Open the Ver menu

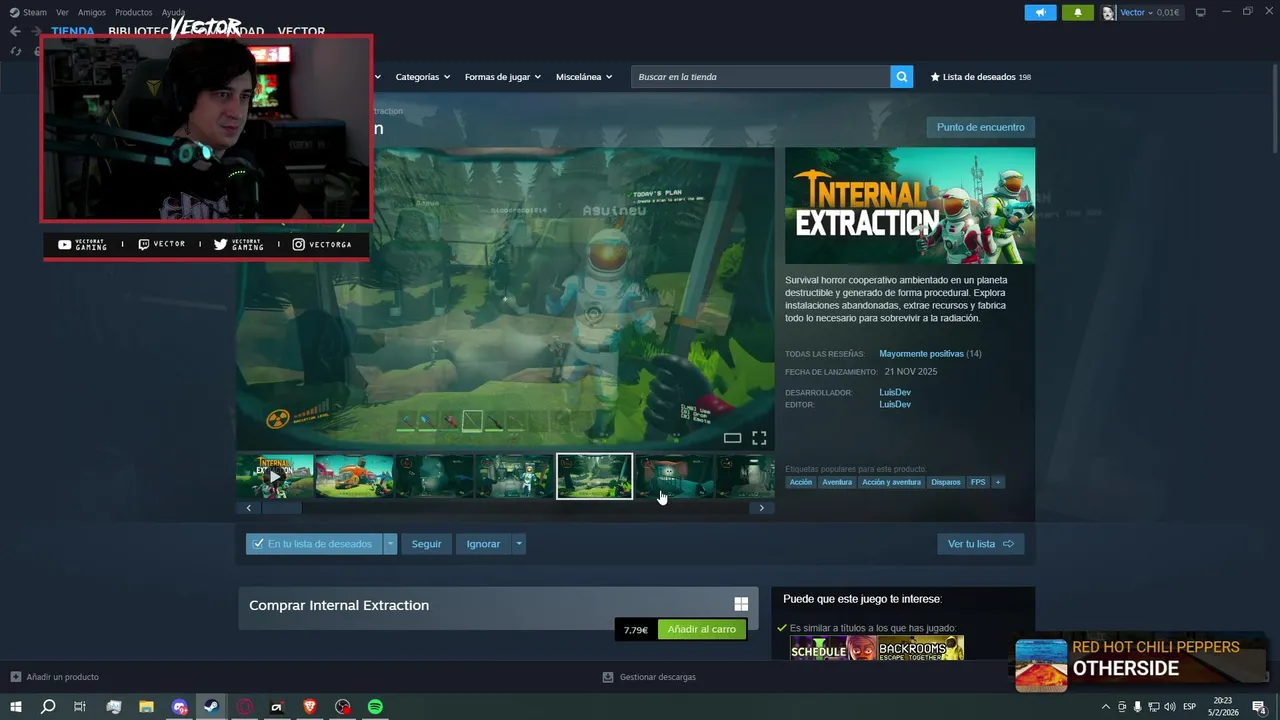point(62,12)
